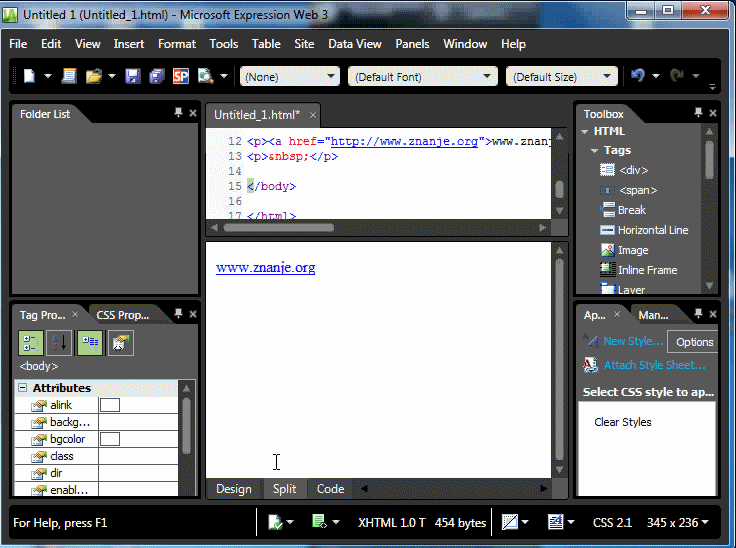Click the bgcolor color swatch
The height and width of the screenshot is (548, 736).
(x=110, y=439)
